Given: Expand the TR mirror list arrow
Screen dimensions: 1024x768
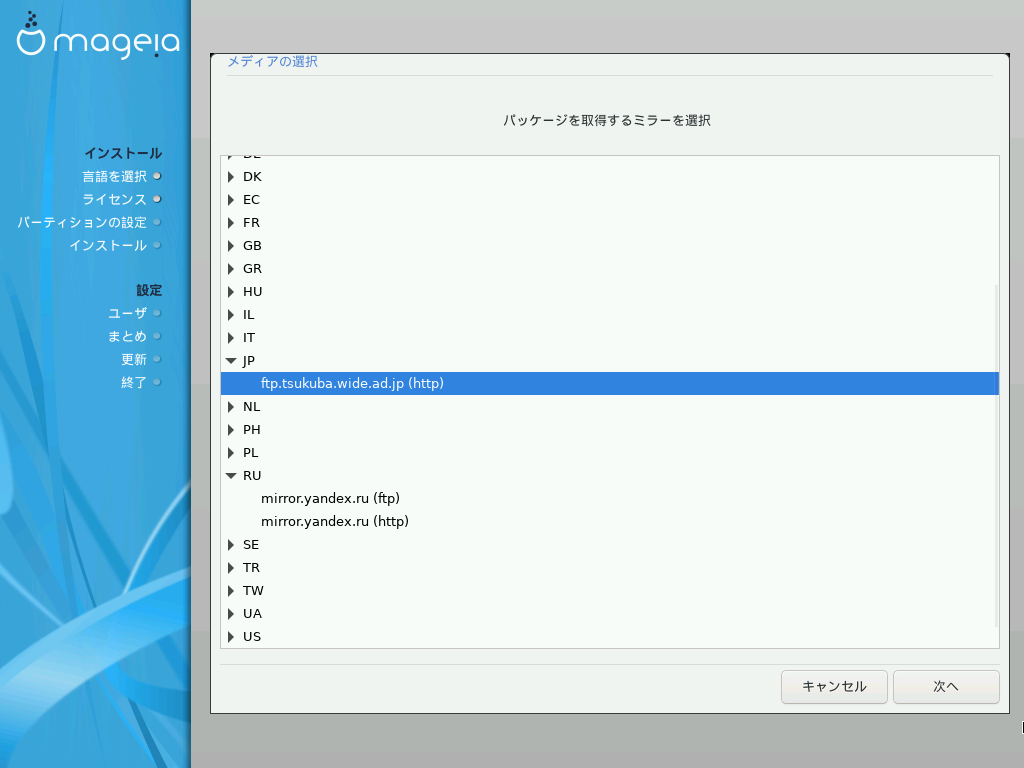Looking at the screenshot, I should (x=231, y=568).
